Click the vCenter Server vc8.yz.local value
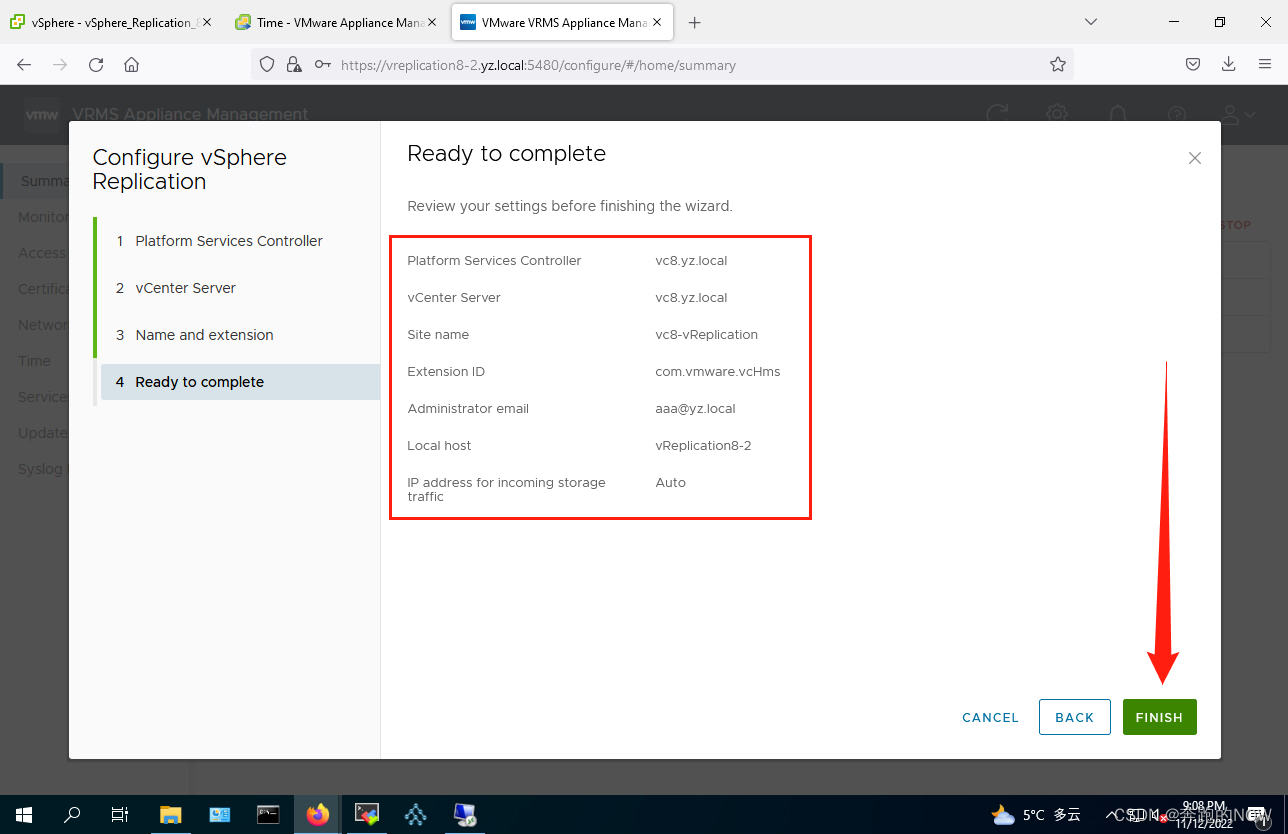Image resolution: width=1288 pixels, height=834 pixels. click(691, 298)
